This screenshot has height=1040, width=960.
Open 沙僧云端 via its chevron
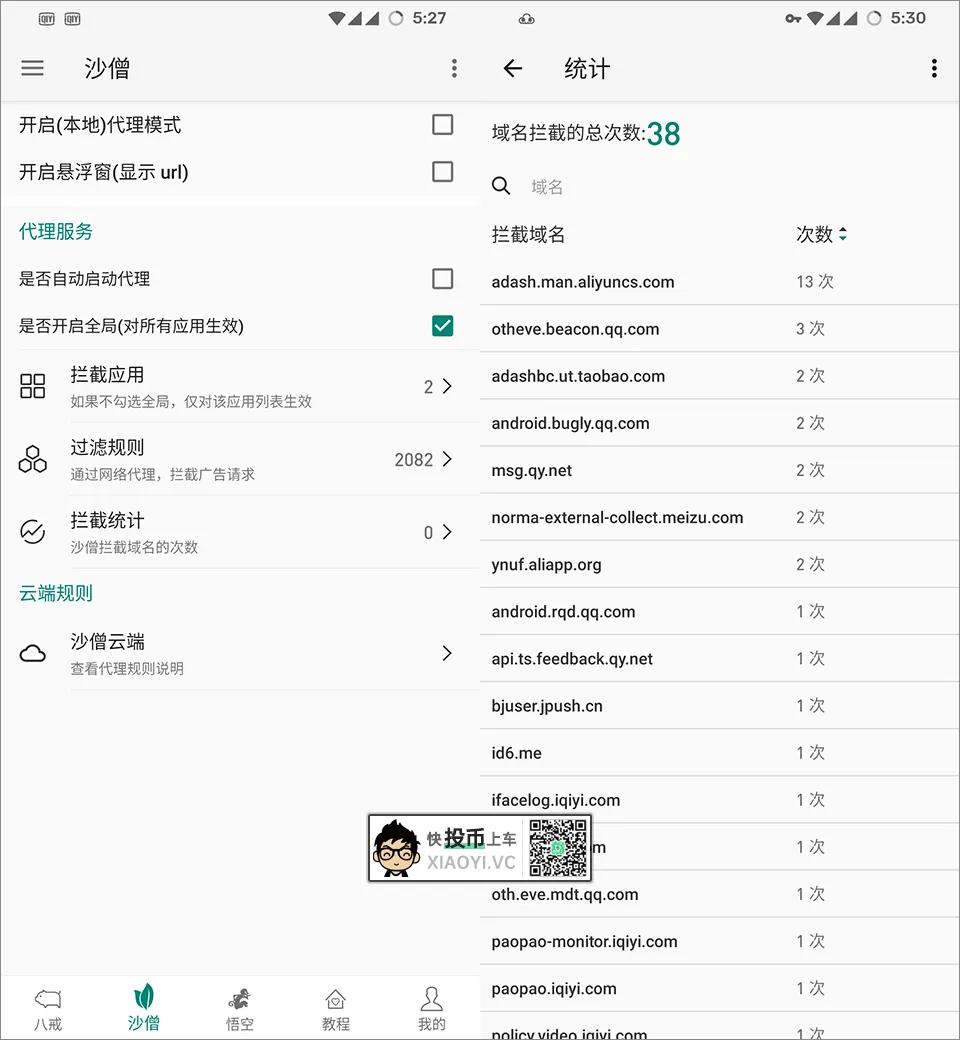447,653
